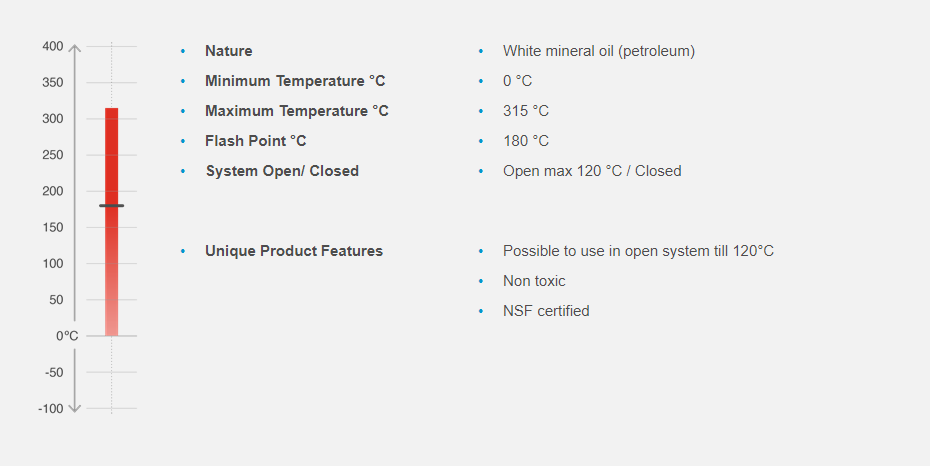
Task: Click the System Open/ Closed label
Action: 281,171
